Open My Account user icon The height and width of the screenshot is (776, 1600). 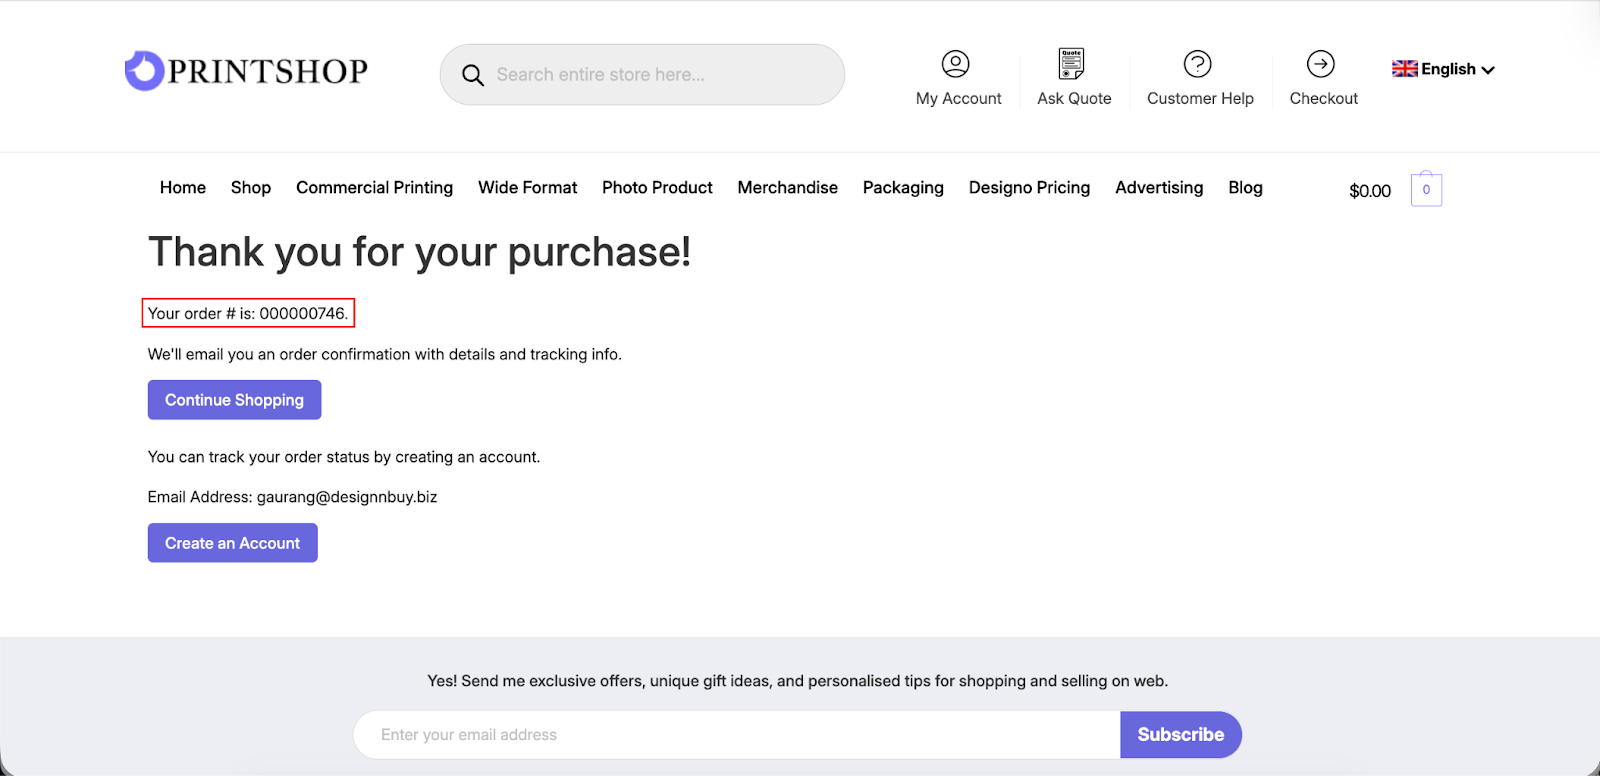tap(955, 64)
